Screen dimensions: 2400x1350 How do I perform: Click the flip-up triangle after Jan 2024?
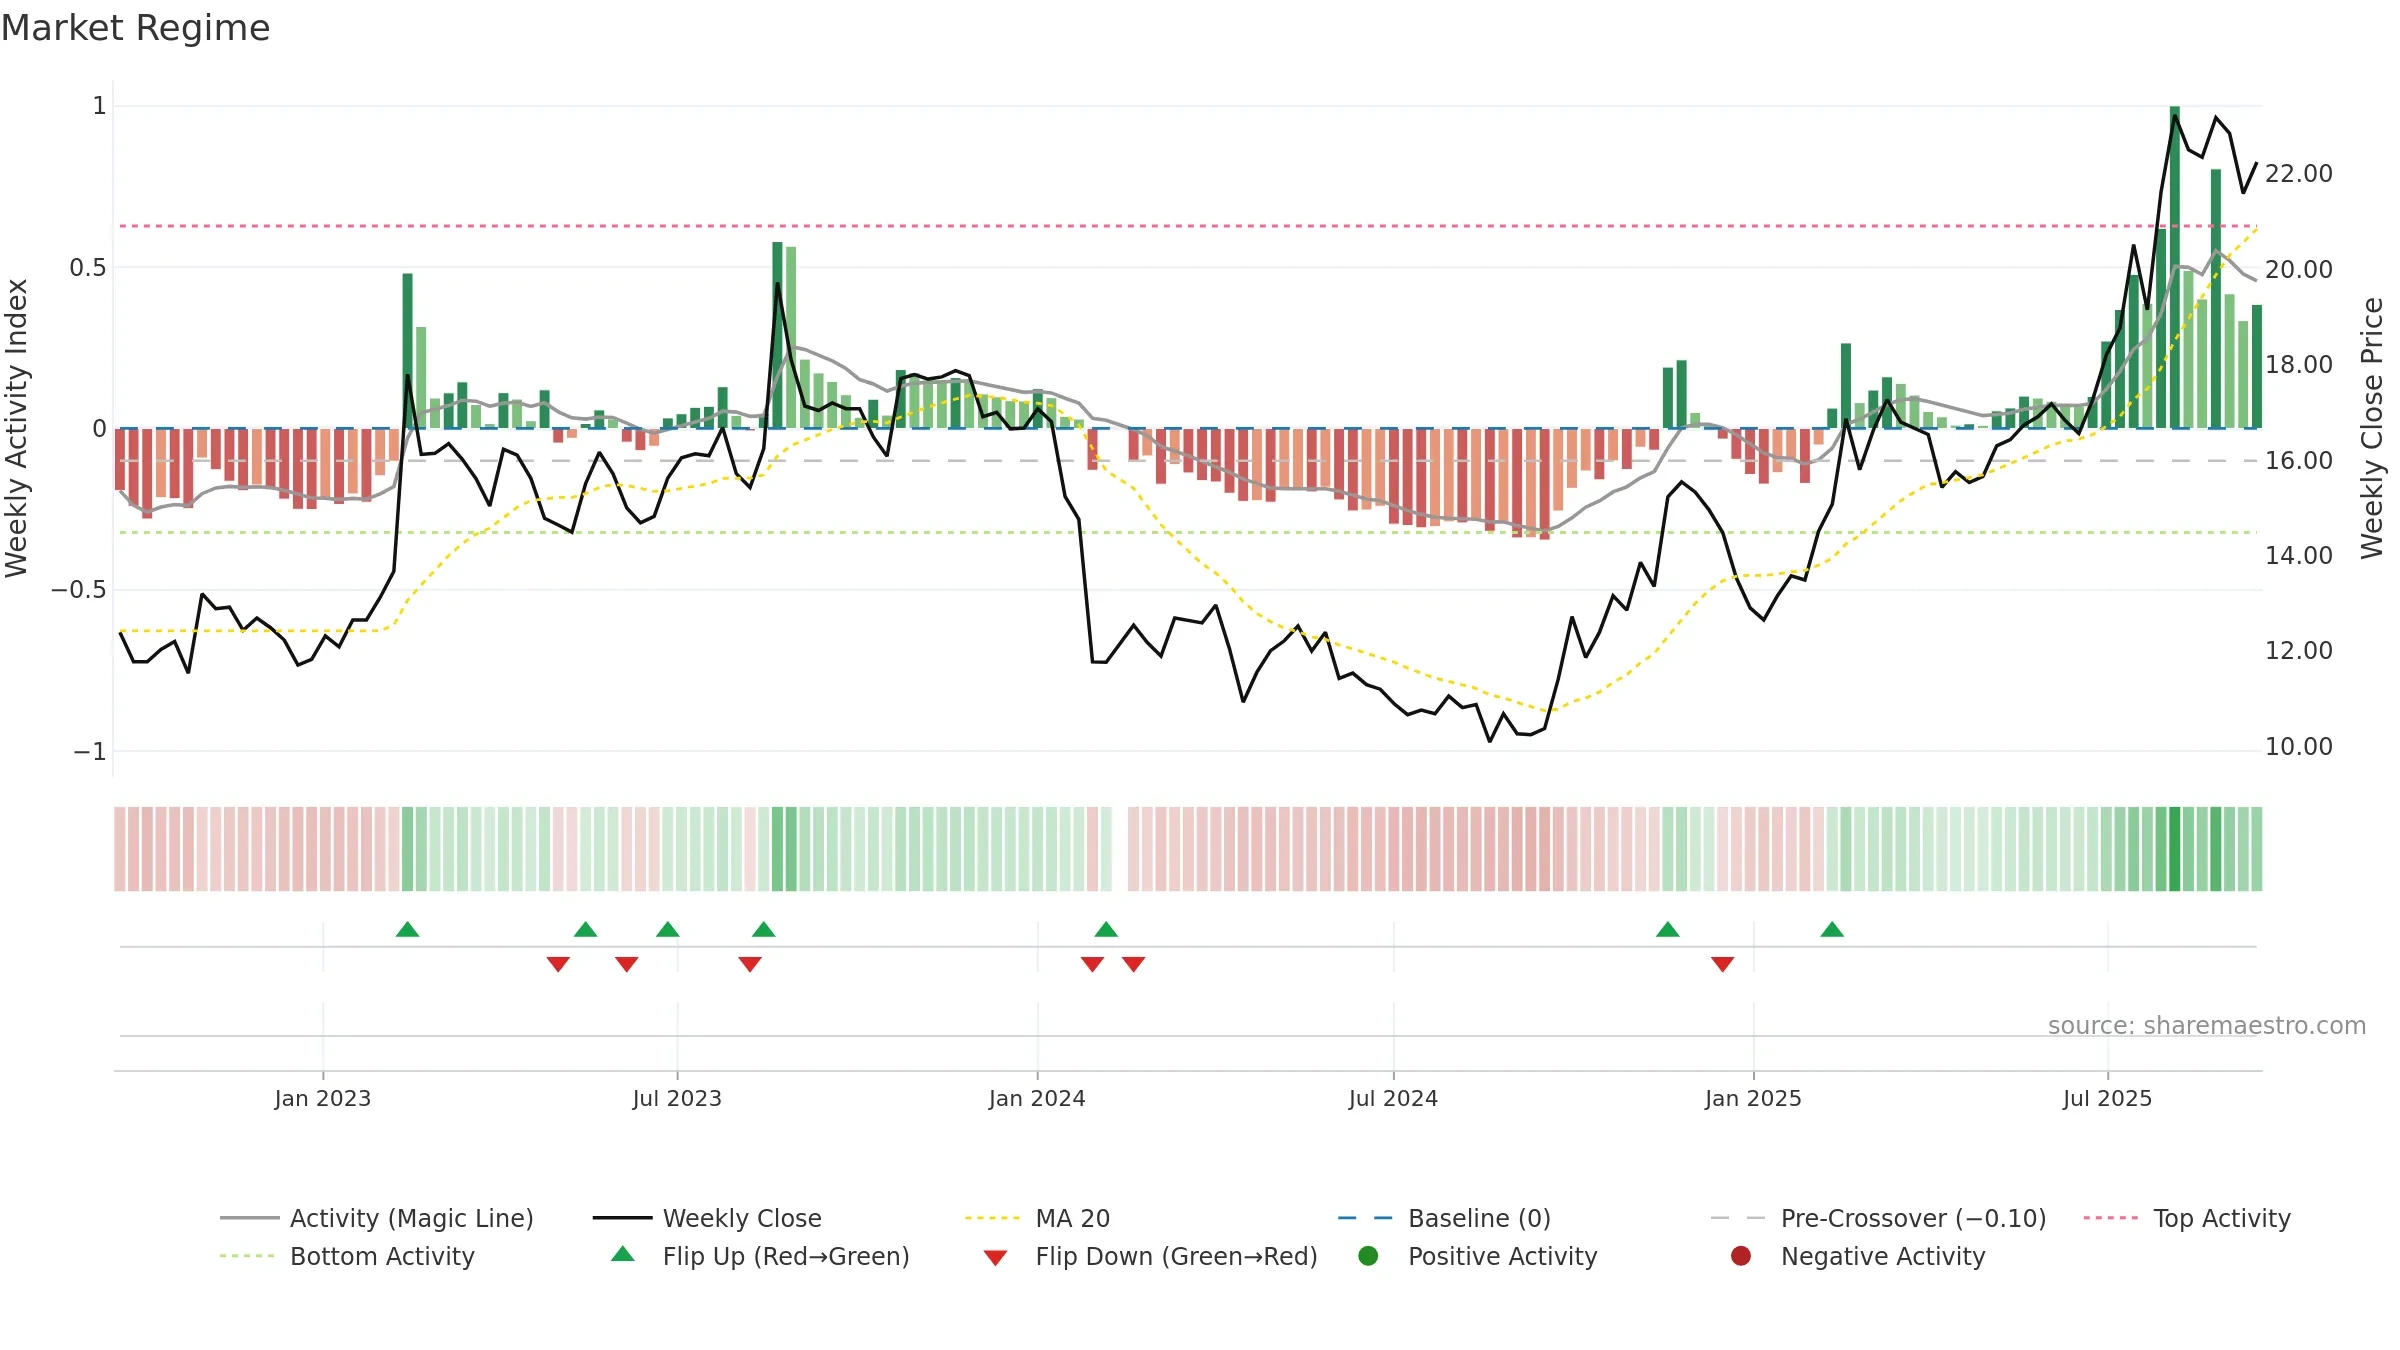[x=1106, y=930]
